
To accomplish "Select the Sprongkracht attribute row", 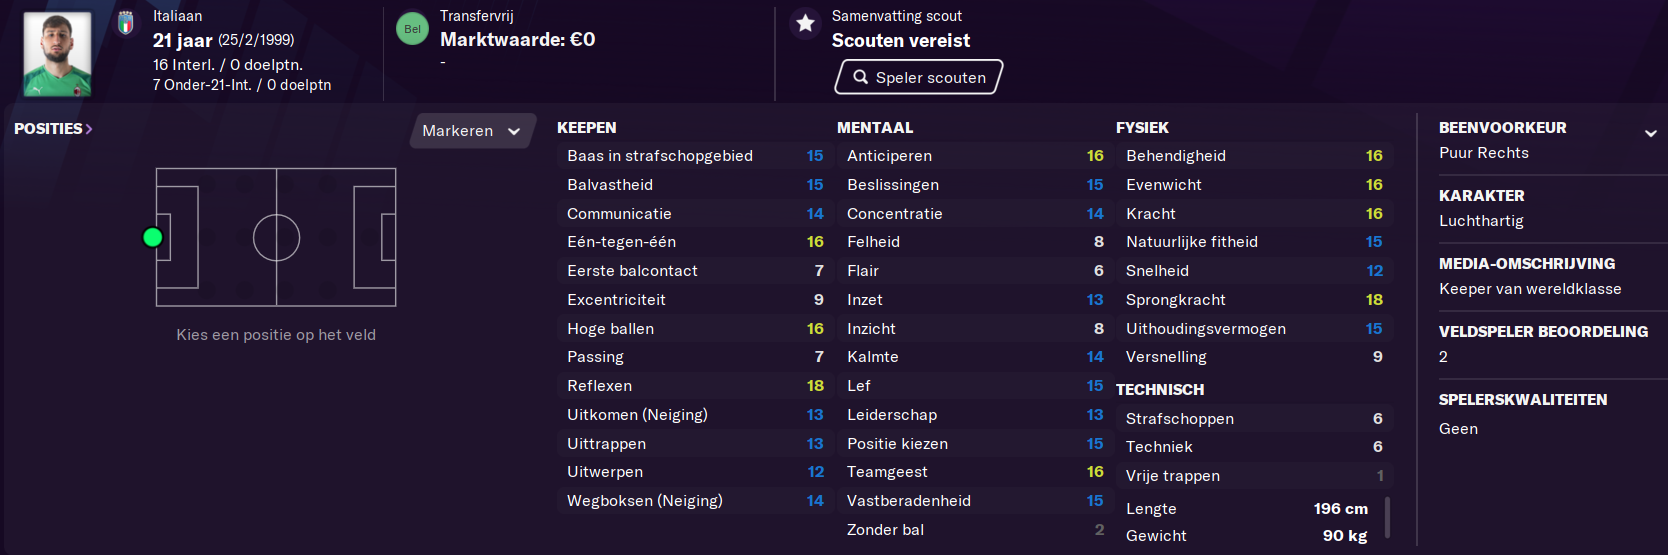I will click(1254, 300).
